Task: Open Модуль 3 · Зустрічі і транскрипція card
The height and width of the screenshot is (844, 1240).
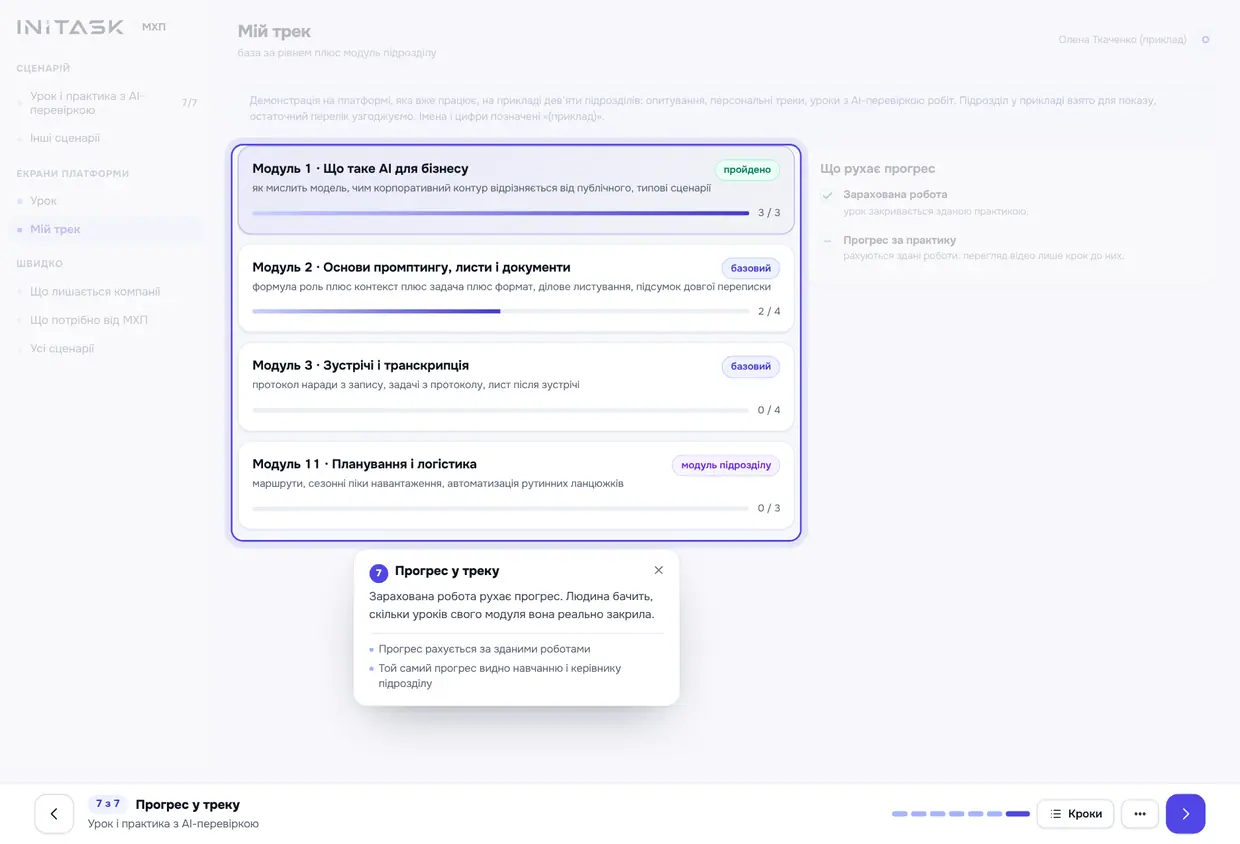Action: [x=516, y=387]
